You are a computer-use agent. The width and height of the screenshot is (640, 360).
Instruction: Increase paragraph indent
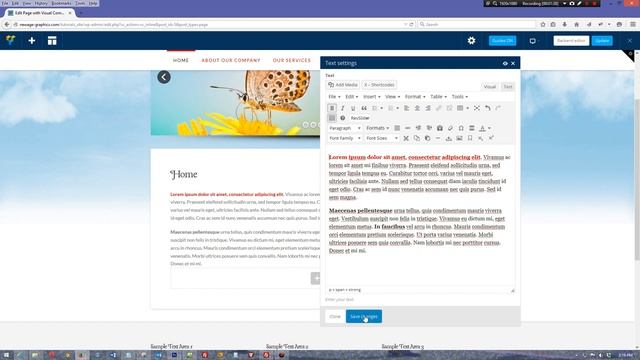coord(429,128)
